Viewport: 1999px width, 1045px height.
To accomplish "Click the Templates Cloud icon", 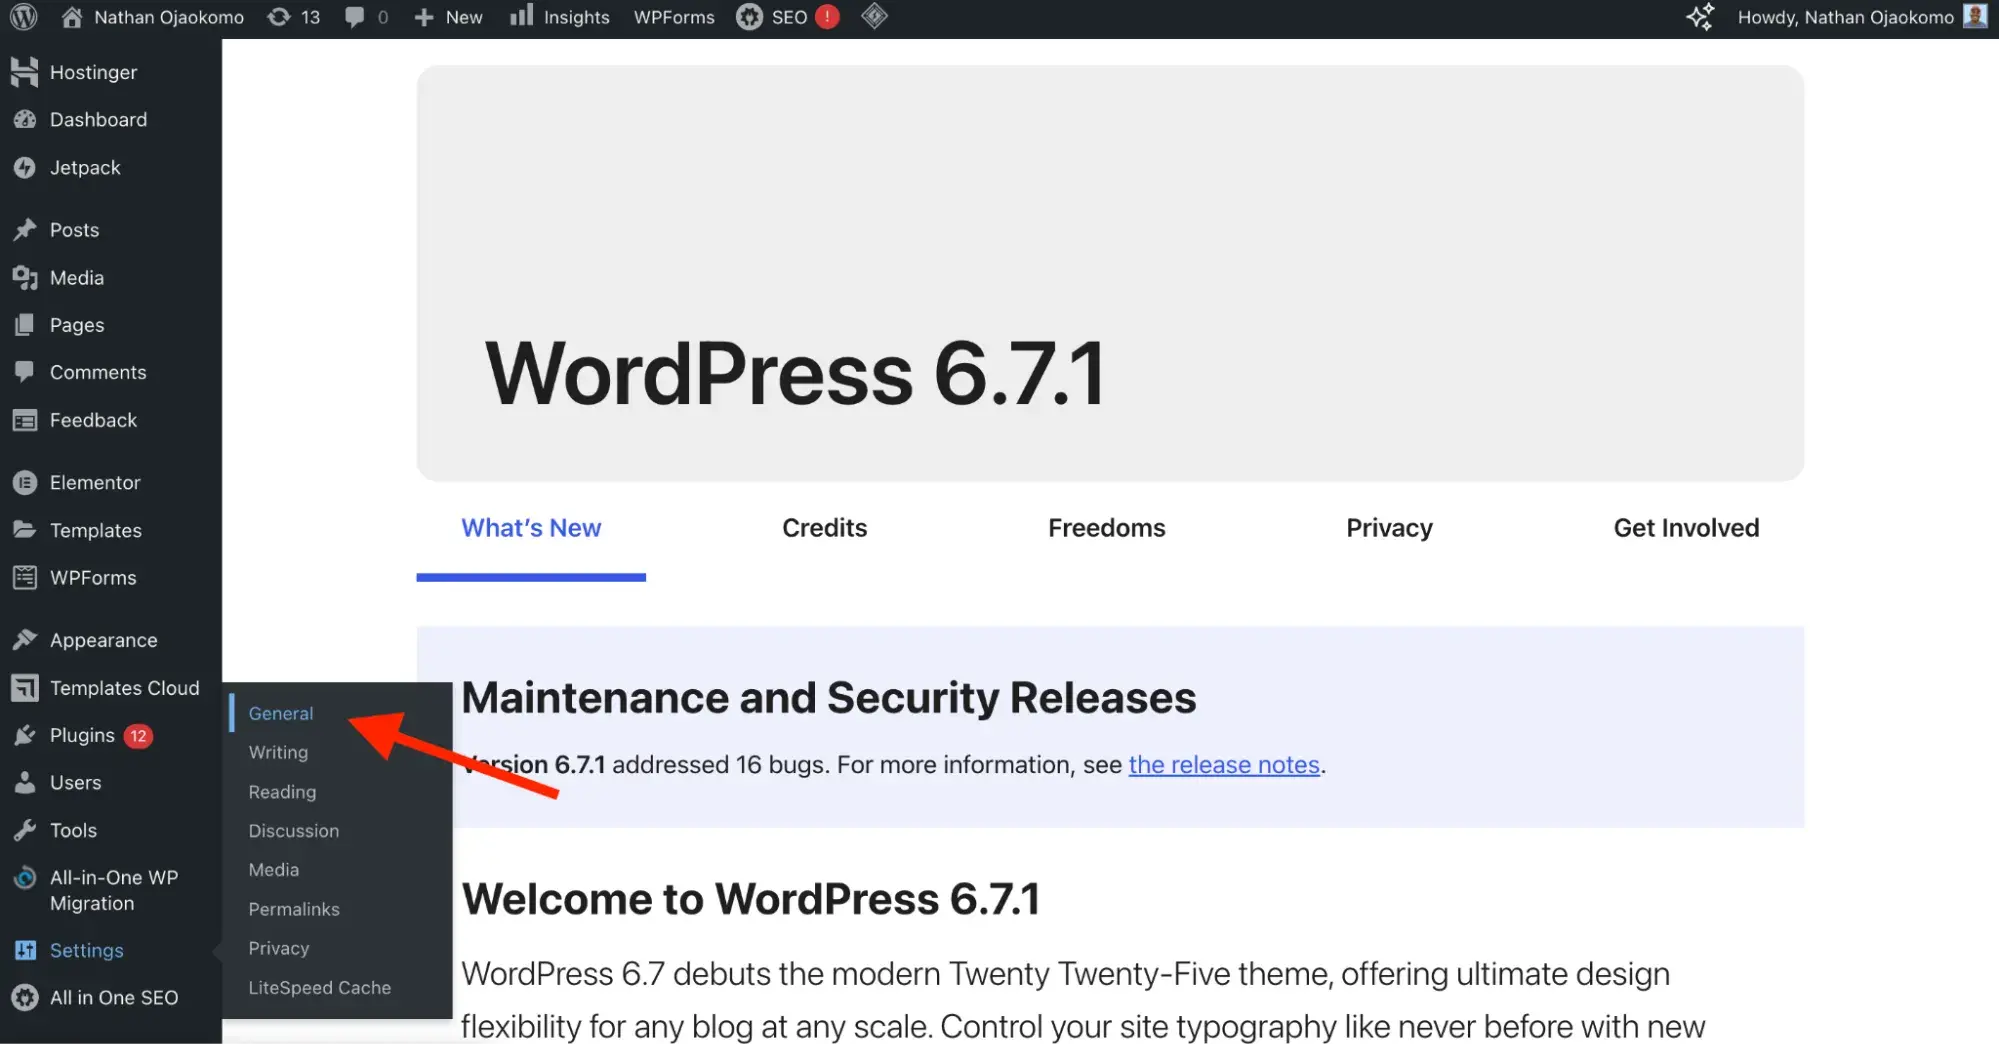I will (x=25, y=688).
